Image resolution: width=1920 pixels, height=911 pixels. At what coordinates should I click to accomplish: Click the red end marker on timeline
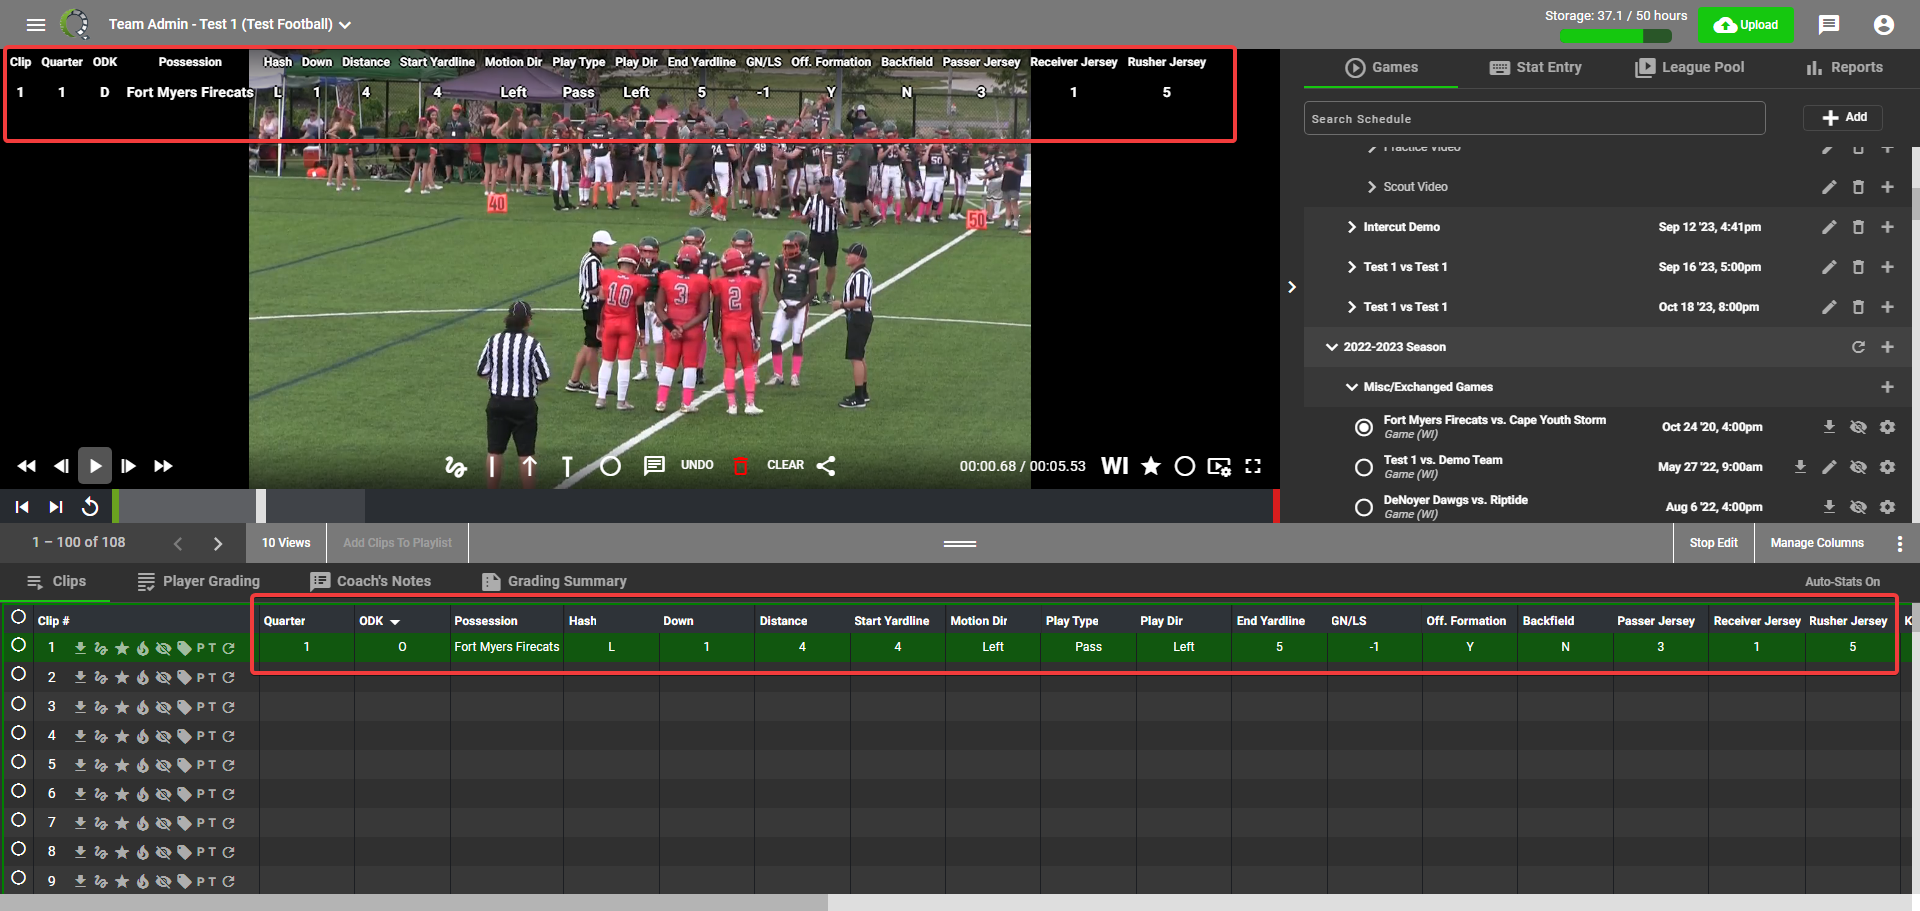pyautogui.click(x=1276, y=506)
